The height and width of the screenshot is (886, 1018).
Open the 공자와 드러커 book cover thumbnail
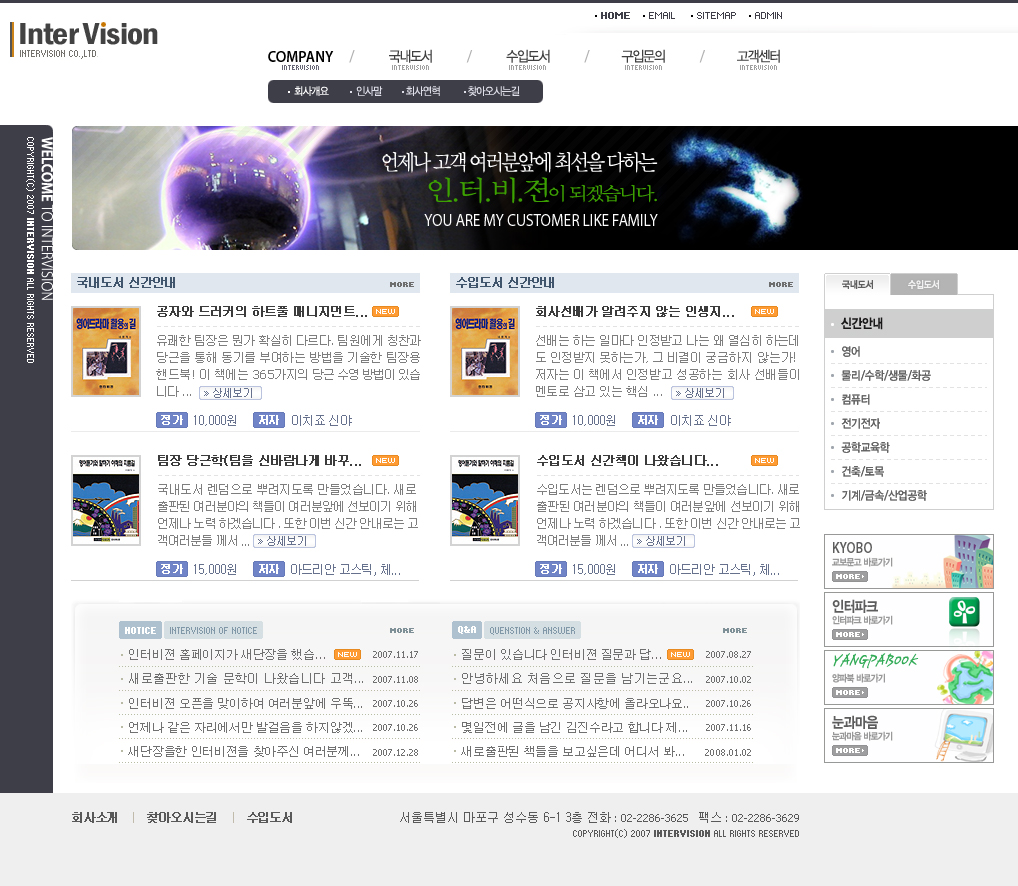pos(106,351)
